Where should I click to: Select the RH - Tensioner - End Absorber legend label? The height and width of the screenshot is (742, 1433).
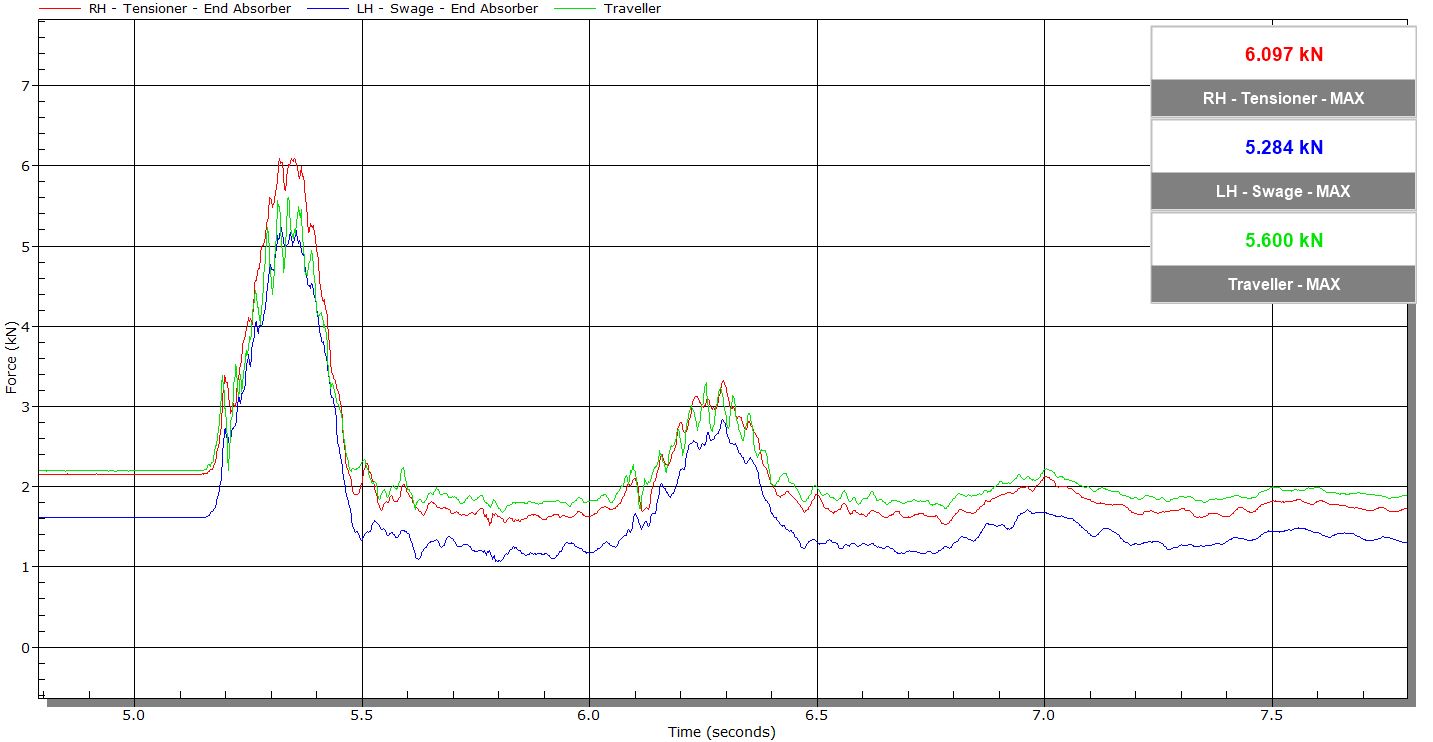pos(190,9)
